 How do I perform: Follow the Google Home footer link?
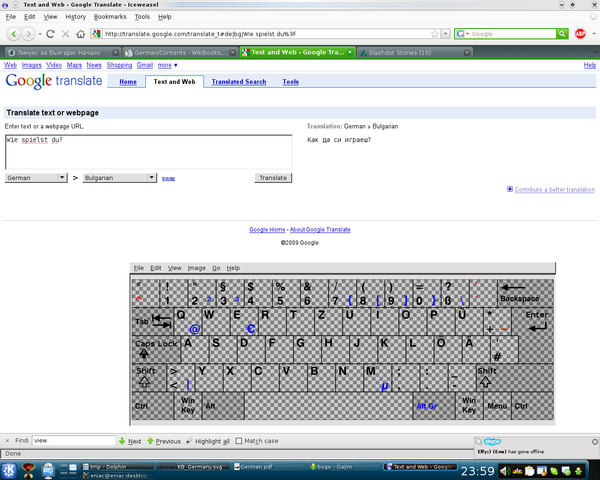267,230
